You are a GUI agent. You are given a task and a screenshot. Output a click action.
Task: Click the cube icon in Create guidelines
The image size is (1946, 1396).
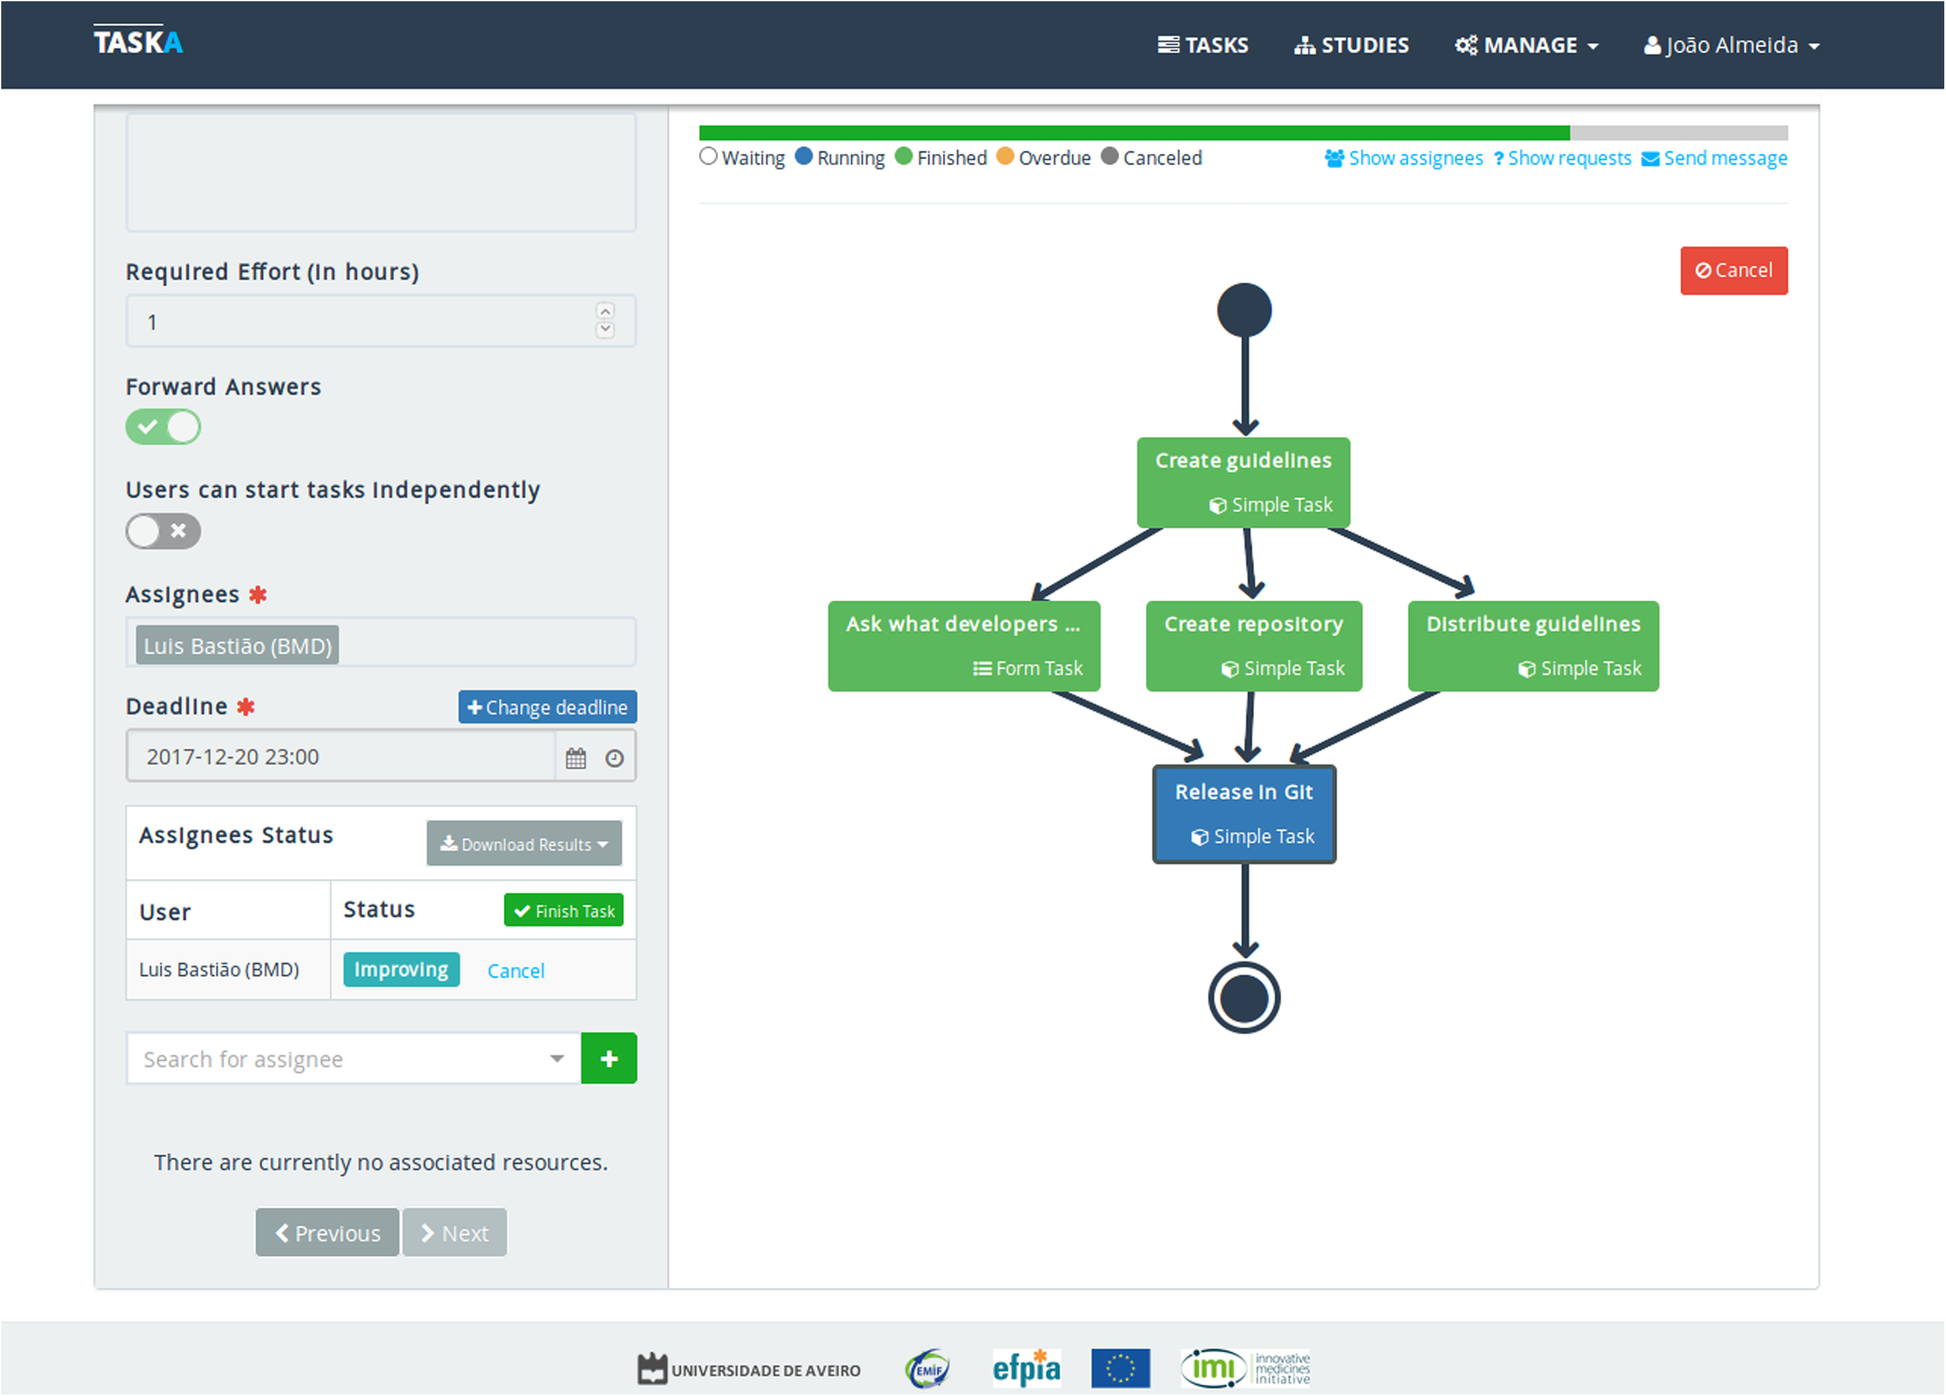[1217, 505]
